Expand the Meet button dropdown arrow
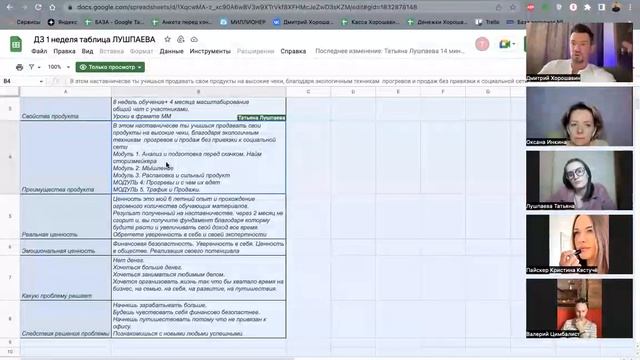 [x=513, y=44]
